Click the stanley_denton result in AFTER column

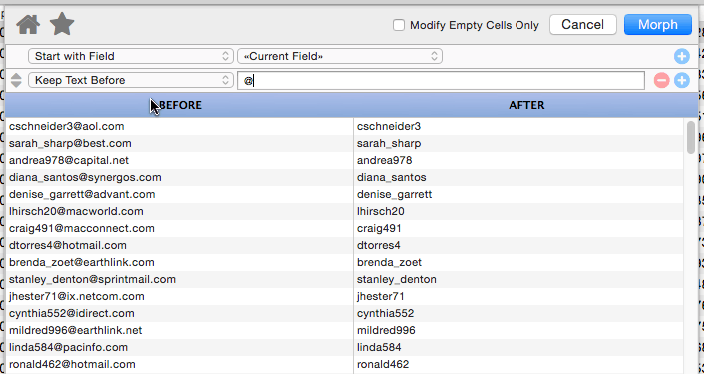396,279
